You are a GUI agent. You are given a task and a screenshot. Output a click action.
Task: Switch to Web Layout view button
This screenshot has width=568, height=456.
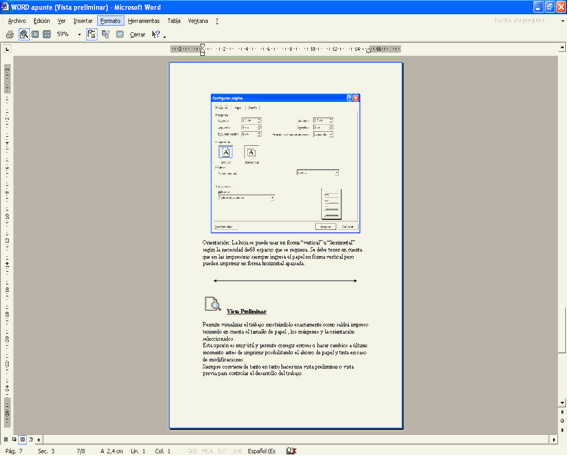point(14,439)
